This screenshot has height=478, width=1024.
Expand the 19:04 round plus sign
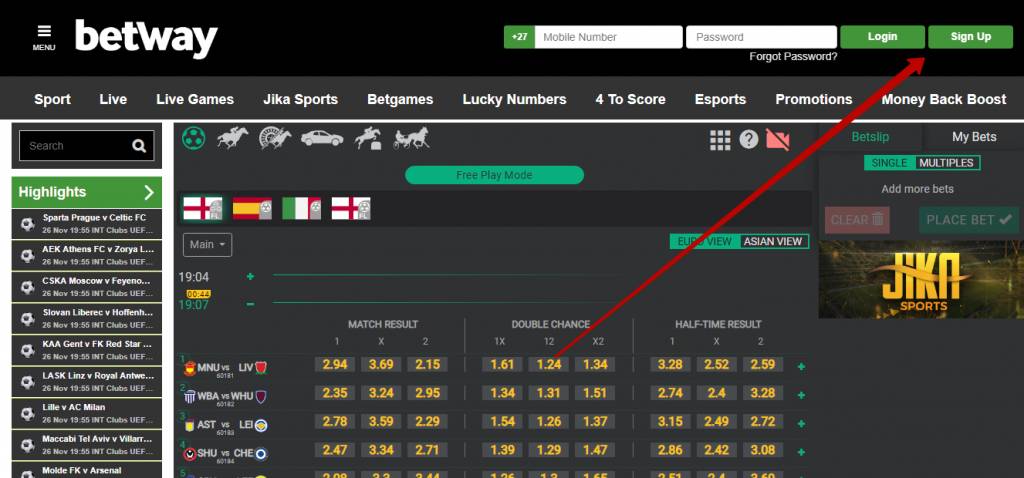[x=250, y=277]
